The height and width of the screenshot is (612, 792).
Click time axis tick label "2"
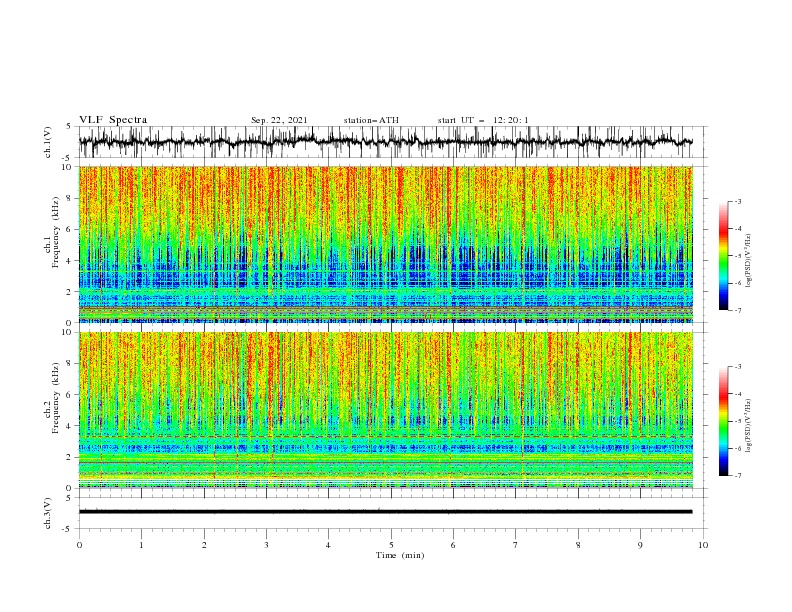tap(204, 545)
